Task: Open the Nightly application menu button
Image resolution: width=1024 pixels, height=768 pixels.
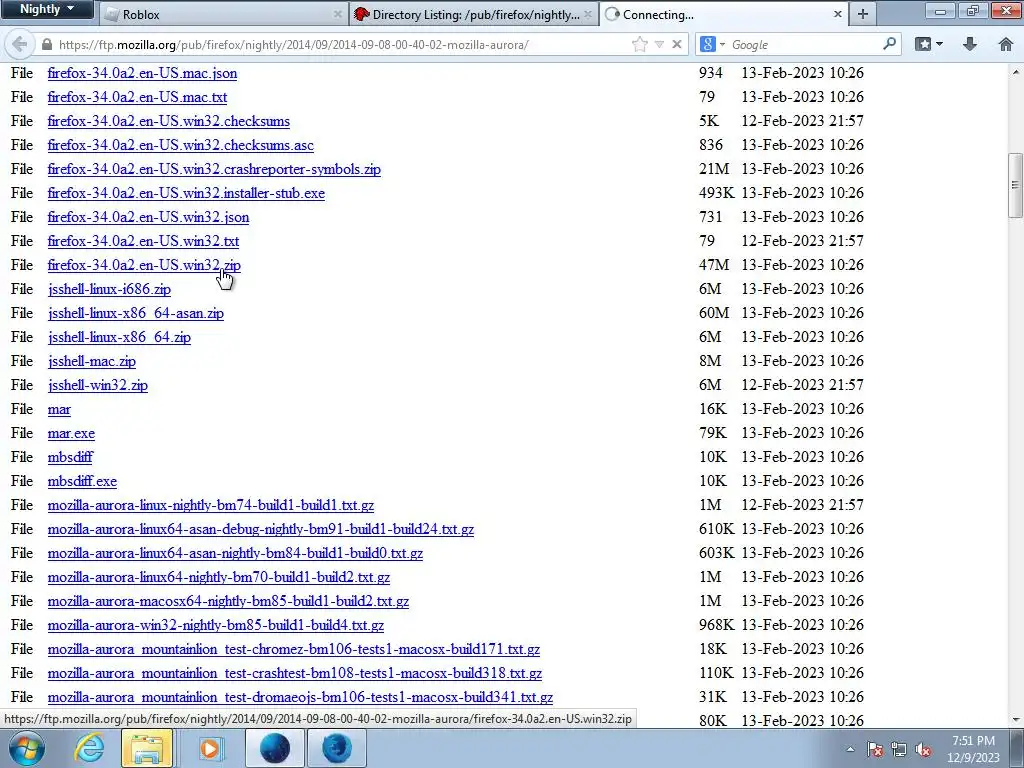Action: [x=47, y=9]
